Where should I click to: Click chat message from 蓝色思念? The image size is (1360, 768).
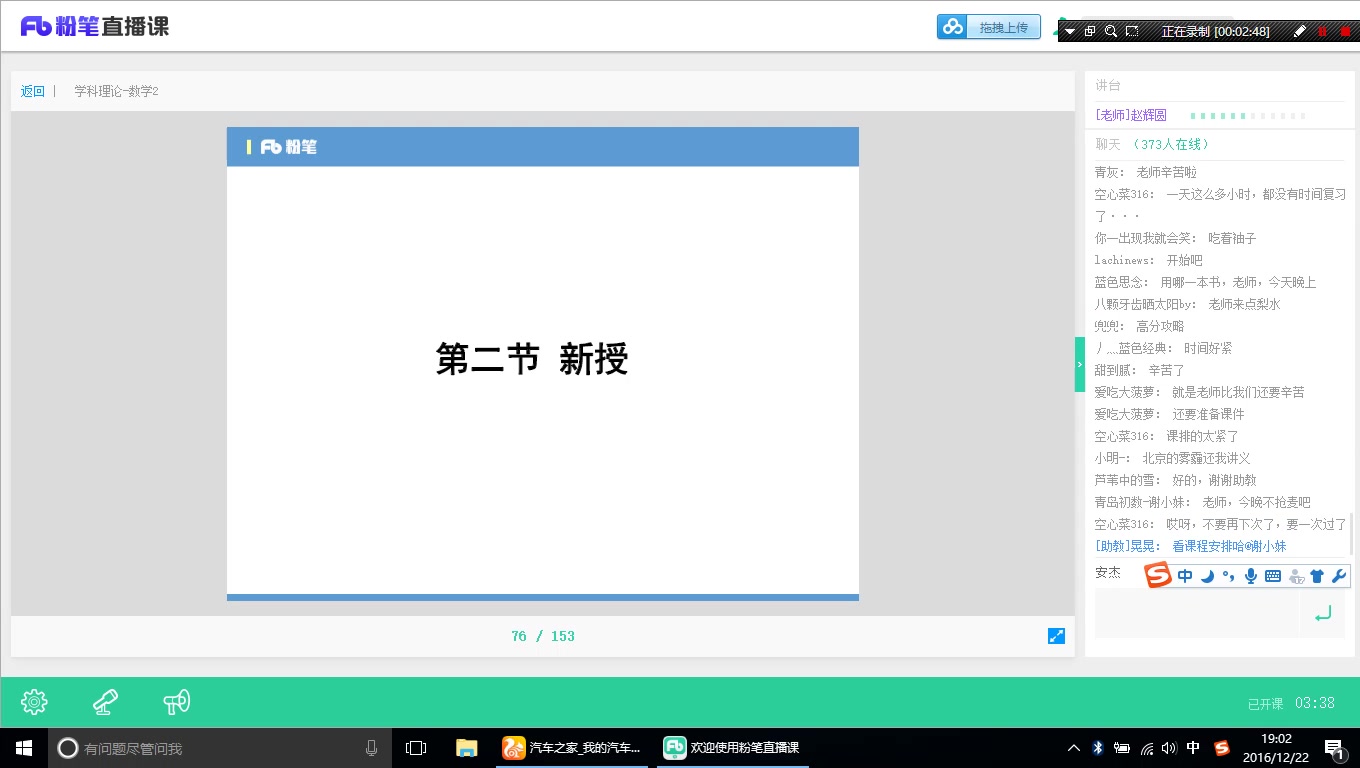pyautogui.click(x=1206, y=282)
